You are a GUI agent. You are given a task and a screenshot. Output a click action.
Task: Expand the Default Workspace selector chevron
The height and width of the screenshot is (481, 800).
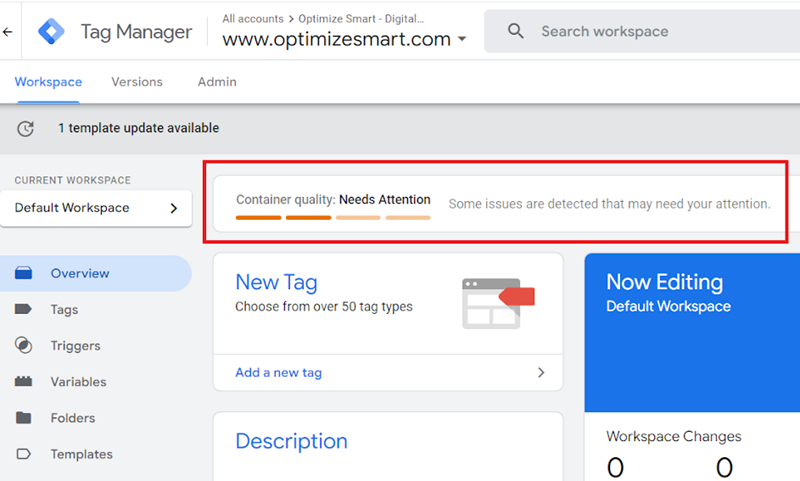tap(173, 208)
